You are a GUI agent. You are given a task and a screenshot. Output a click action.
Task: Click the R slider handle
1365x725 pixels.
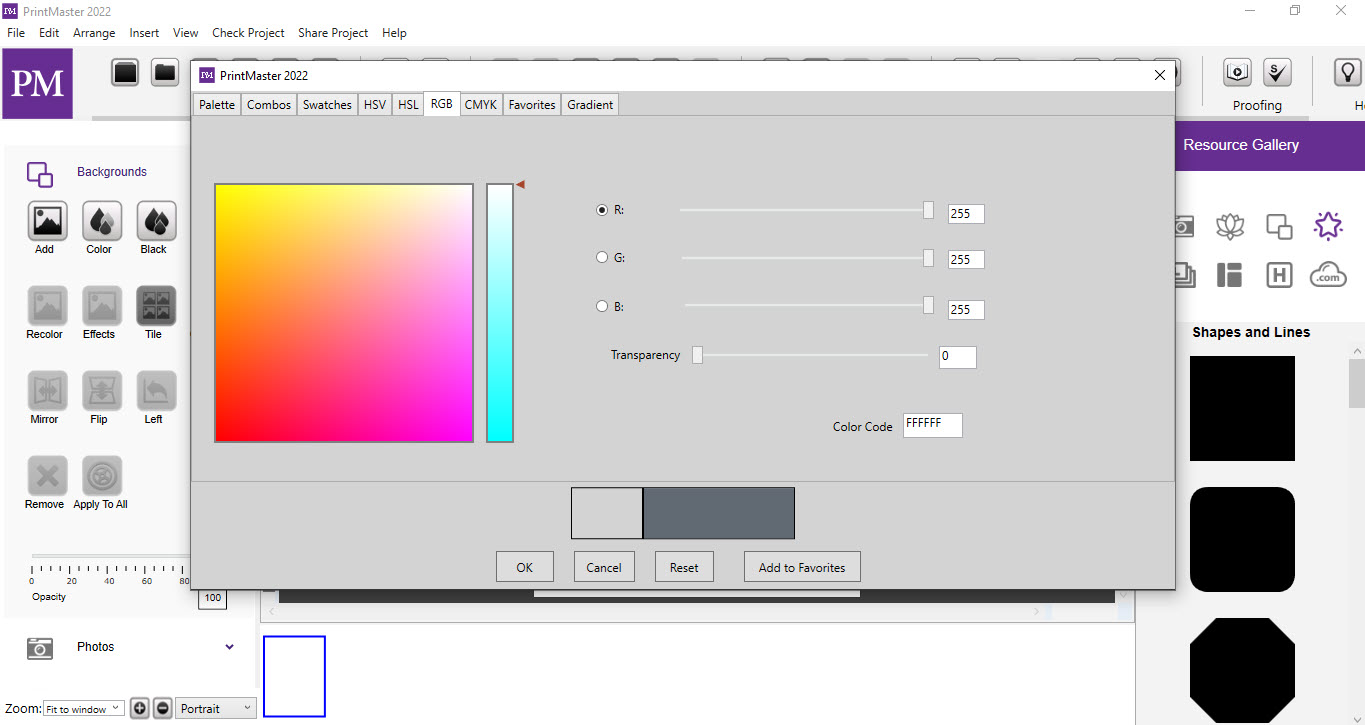(928, 210)
